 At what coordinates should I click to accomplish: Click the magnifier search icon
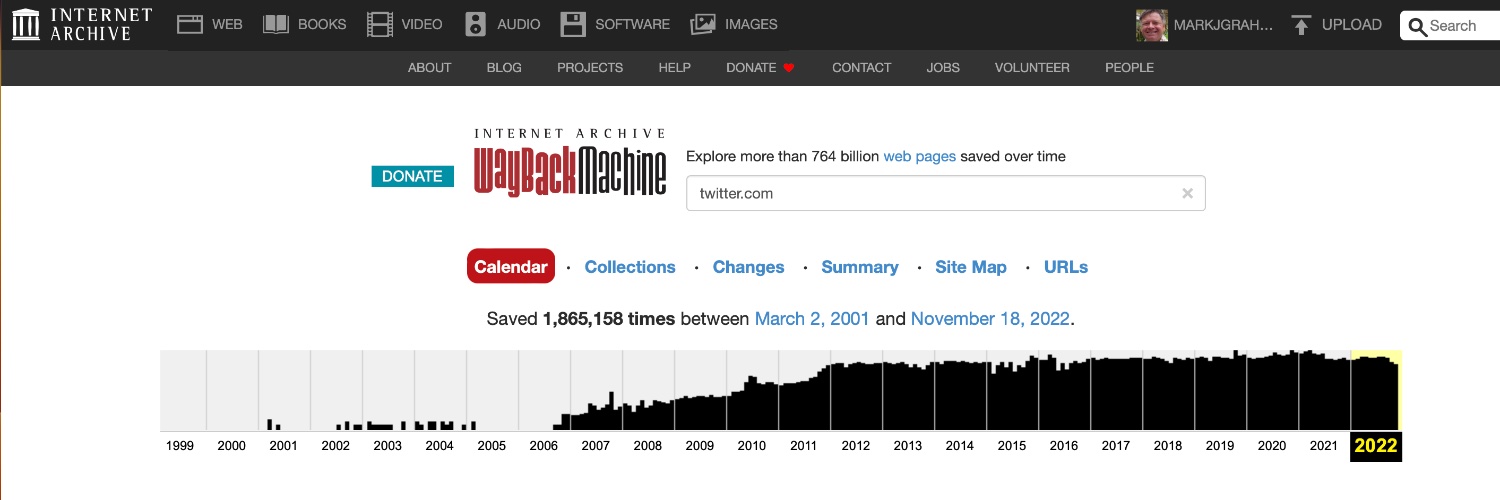(x=1417, y=26)
